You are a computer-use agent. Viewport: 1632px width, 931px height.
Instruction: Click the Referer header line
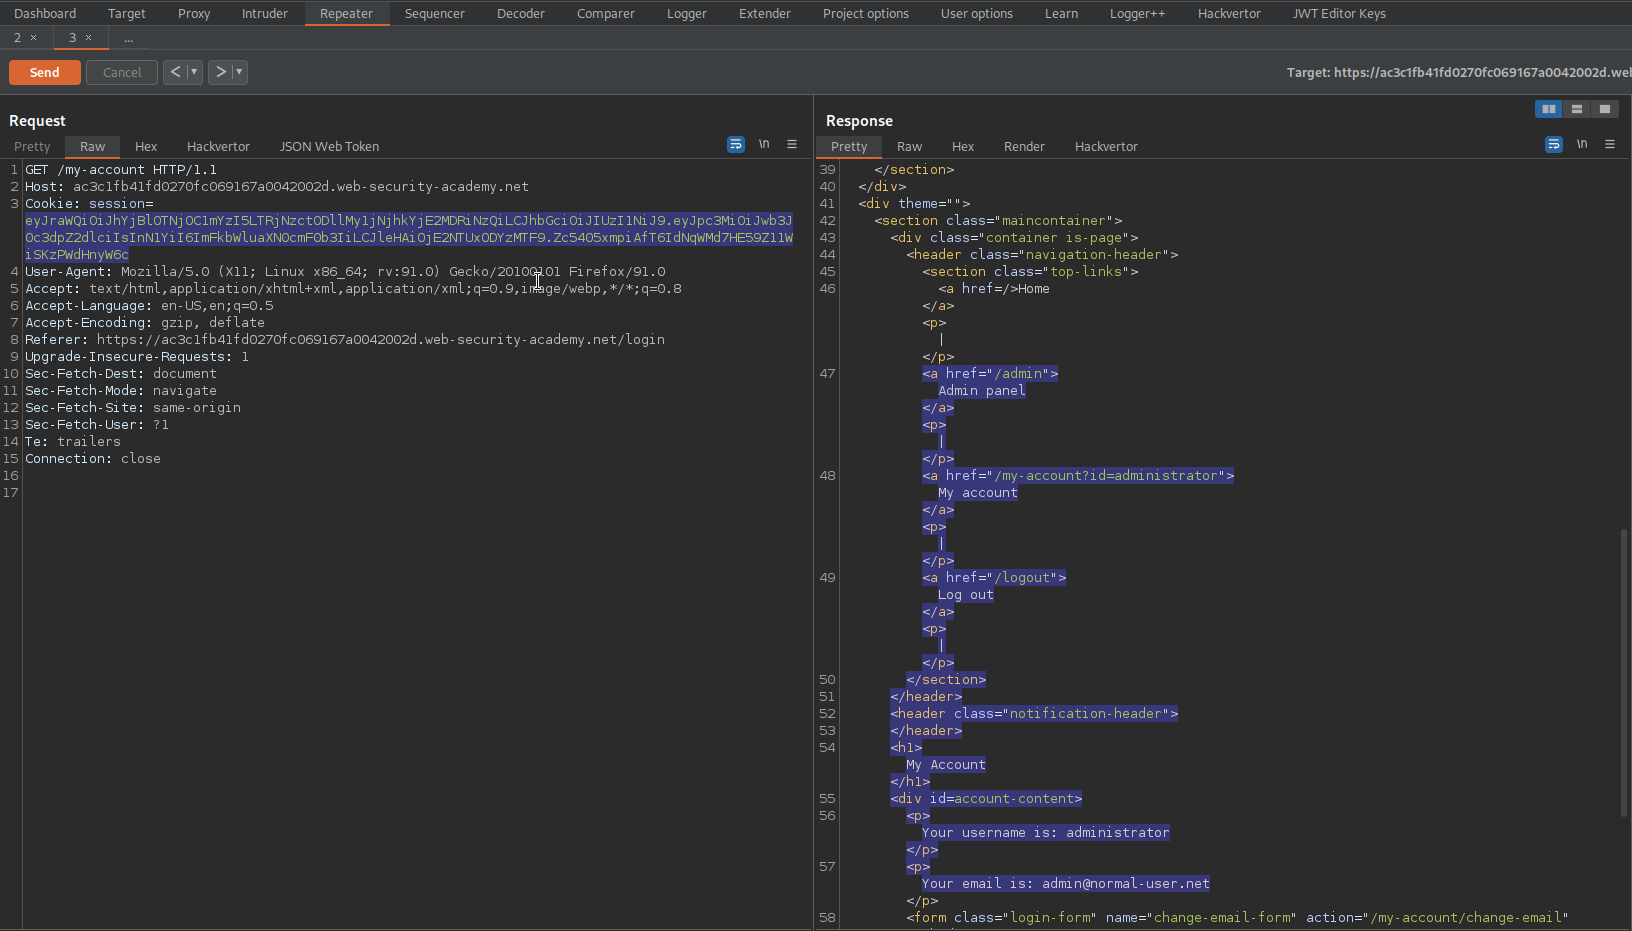345,339
